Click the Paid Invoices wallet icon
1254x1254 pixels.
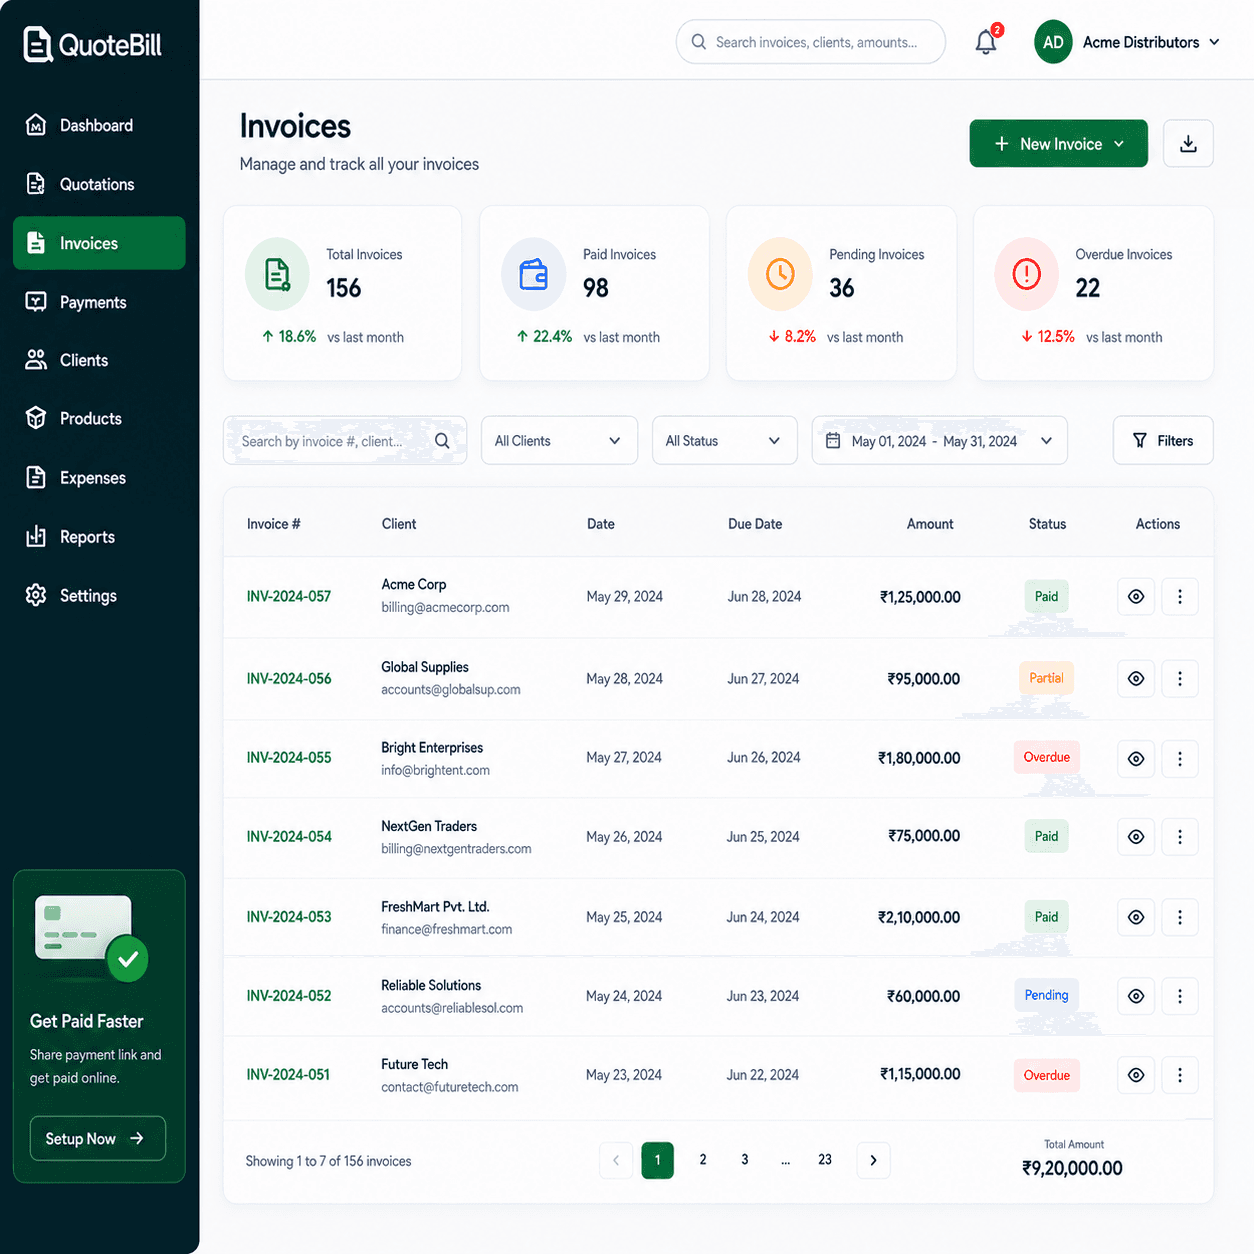pos(534,274)
